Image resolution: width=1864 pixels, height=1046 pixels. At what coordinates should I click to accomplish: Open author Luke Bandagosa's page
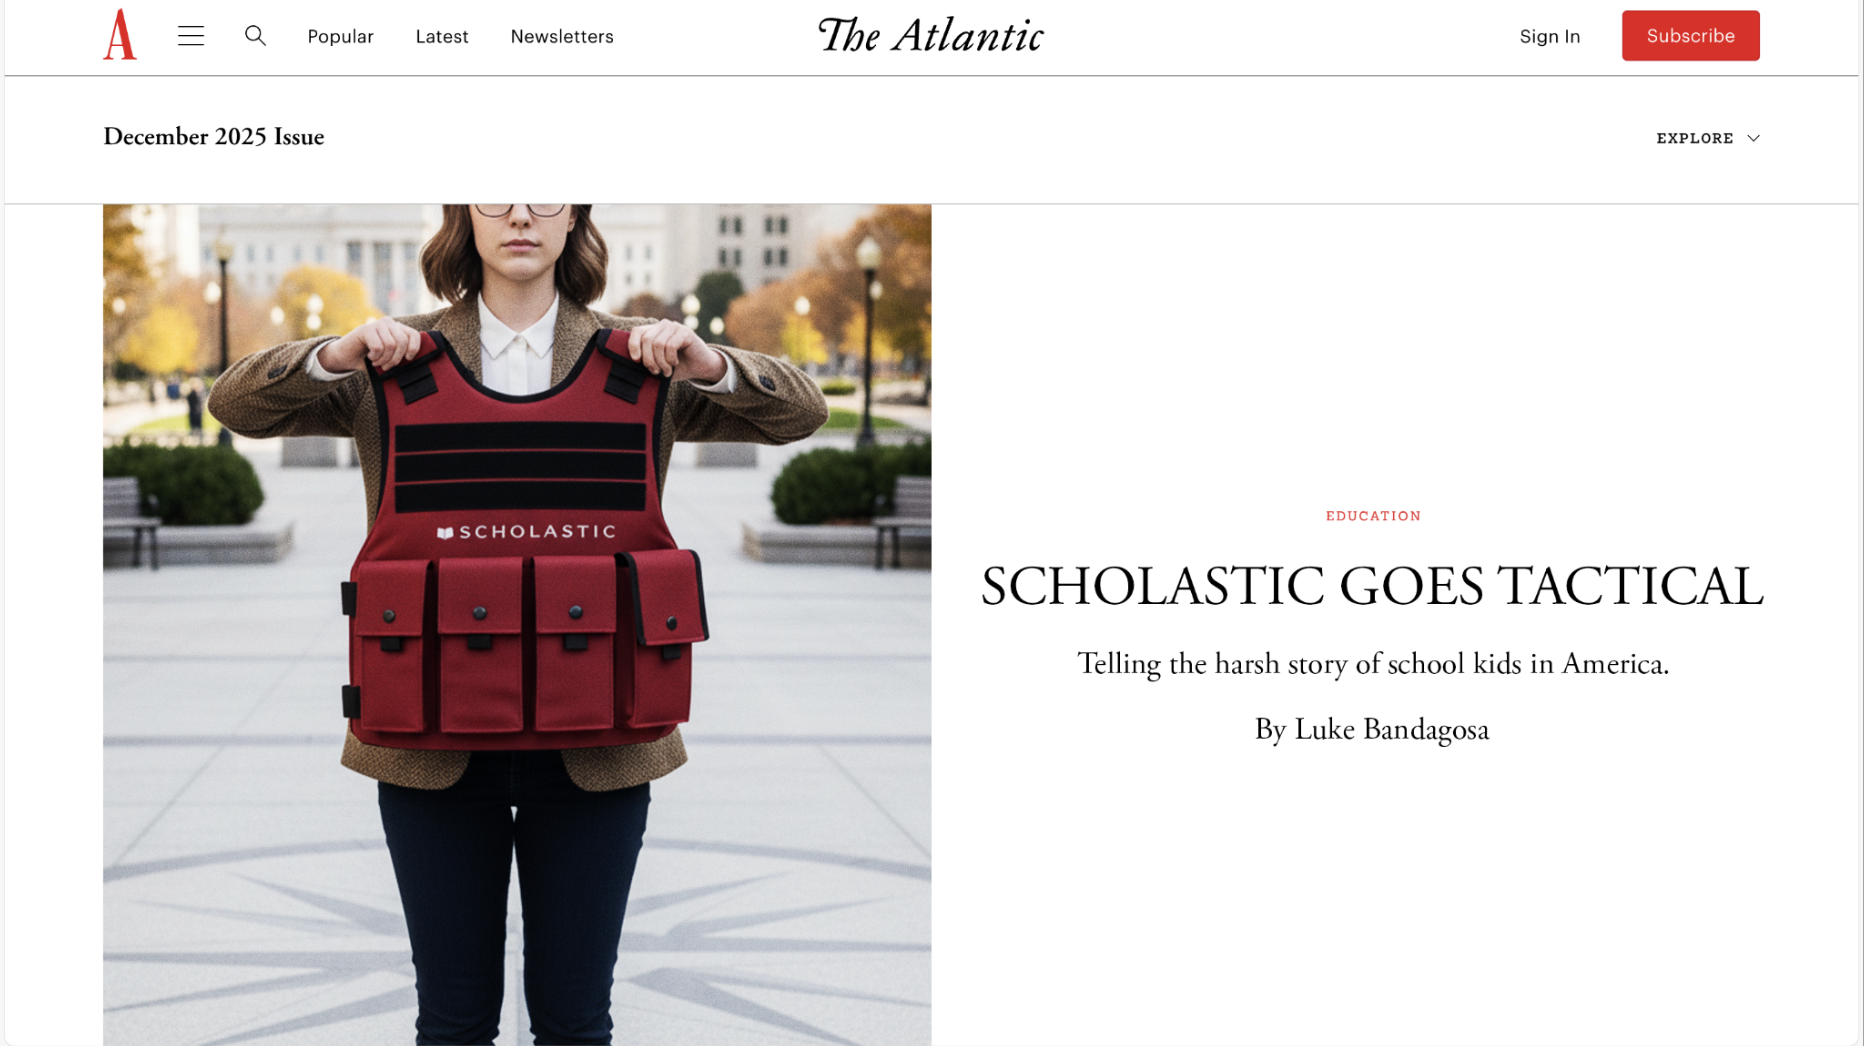pos(1391,730)
